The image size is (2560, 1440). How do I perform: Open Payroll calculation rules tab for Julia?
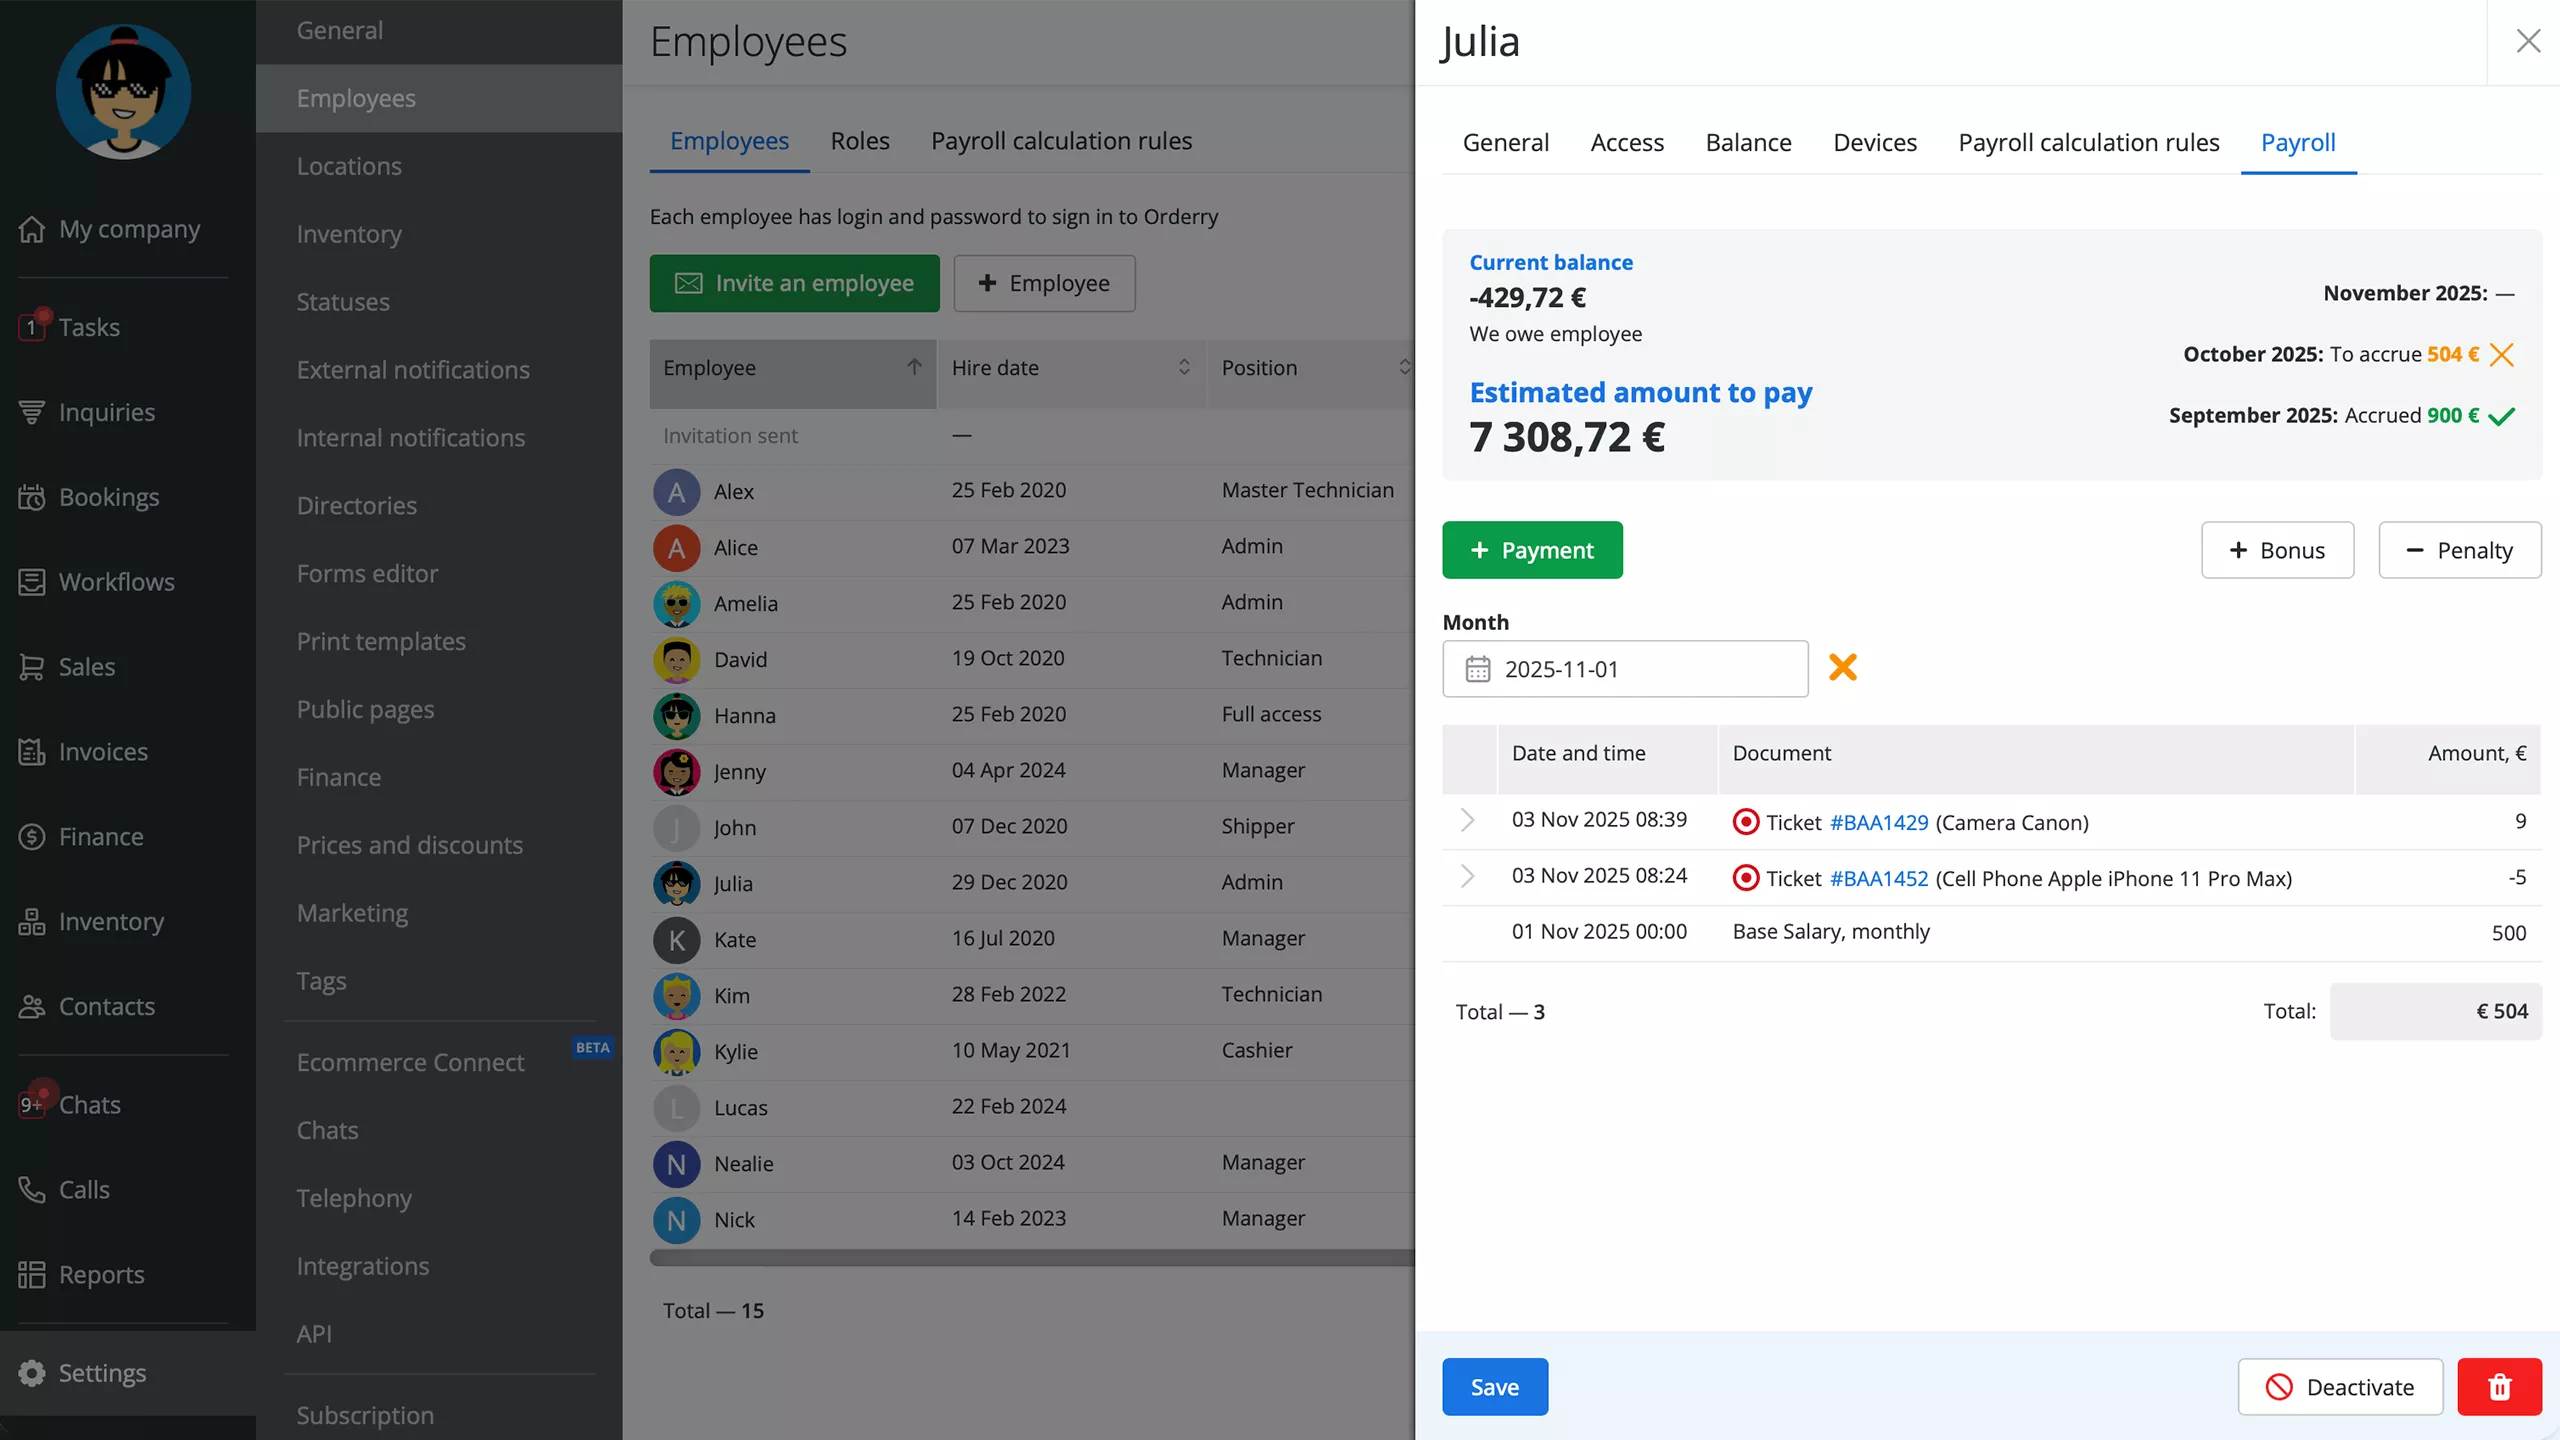(x=2088, y=142)
